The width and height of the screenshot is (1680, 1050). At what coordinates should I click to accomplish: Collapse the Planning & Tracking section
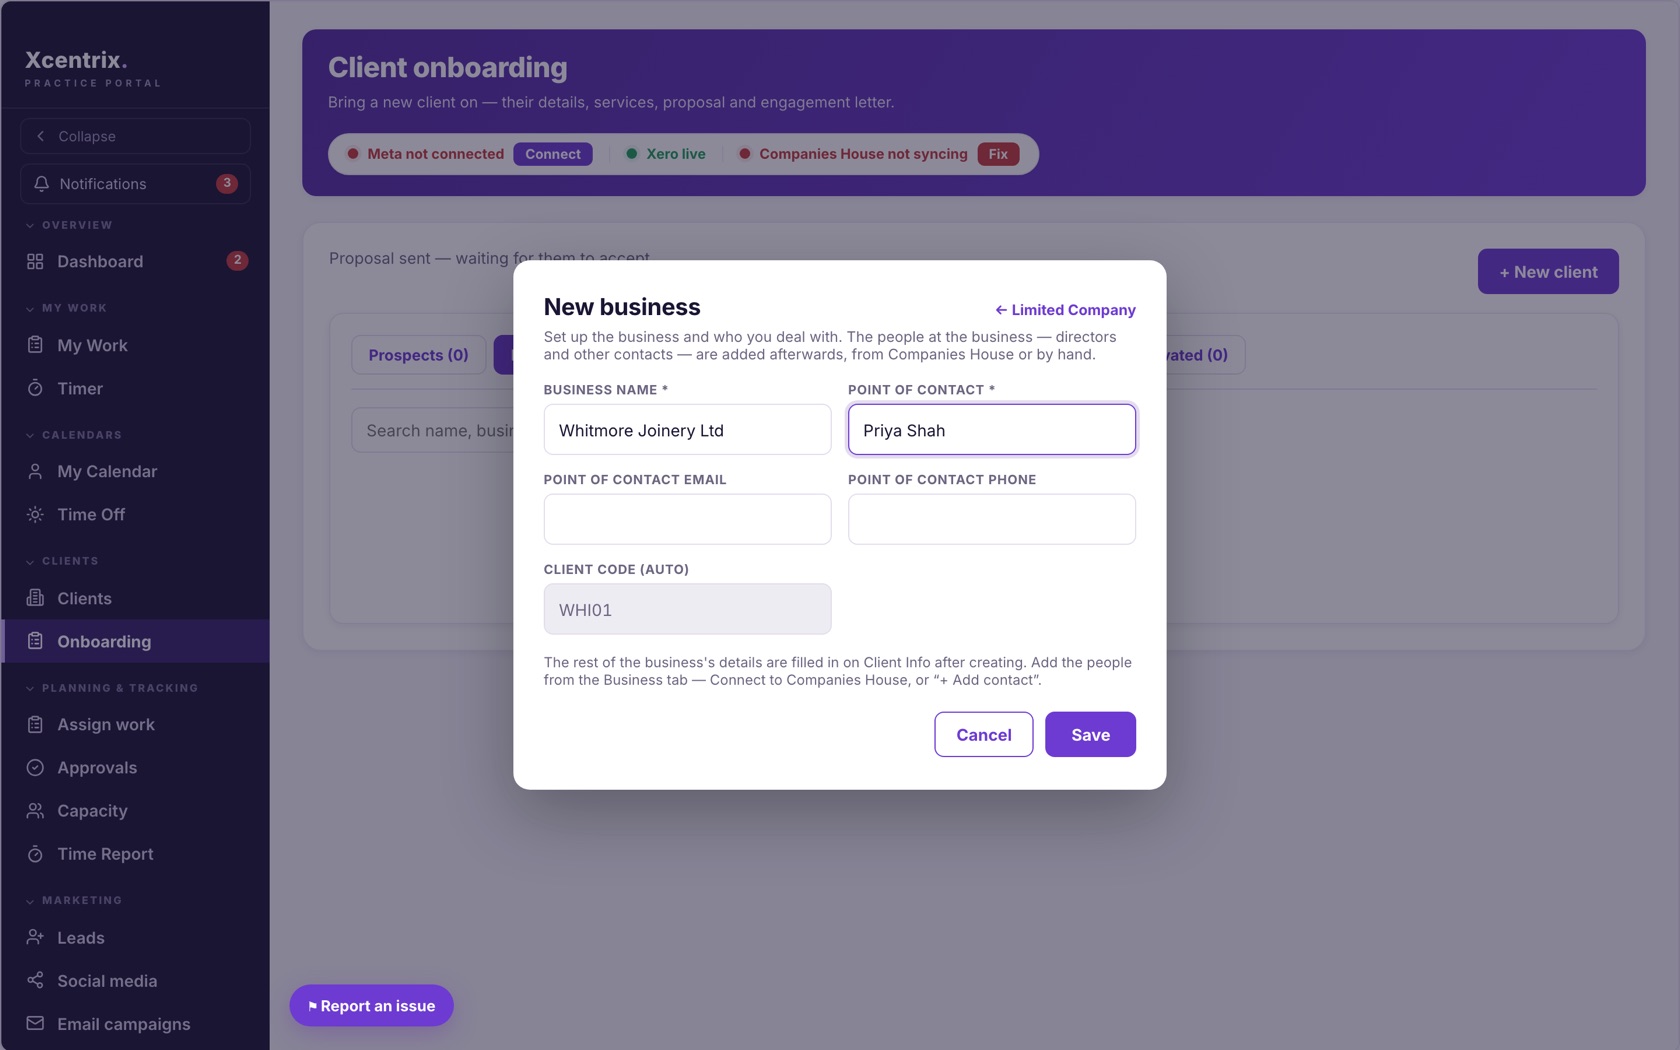click(x=112, y=688)
